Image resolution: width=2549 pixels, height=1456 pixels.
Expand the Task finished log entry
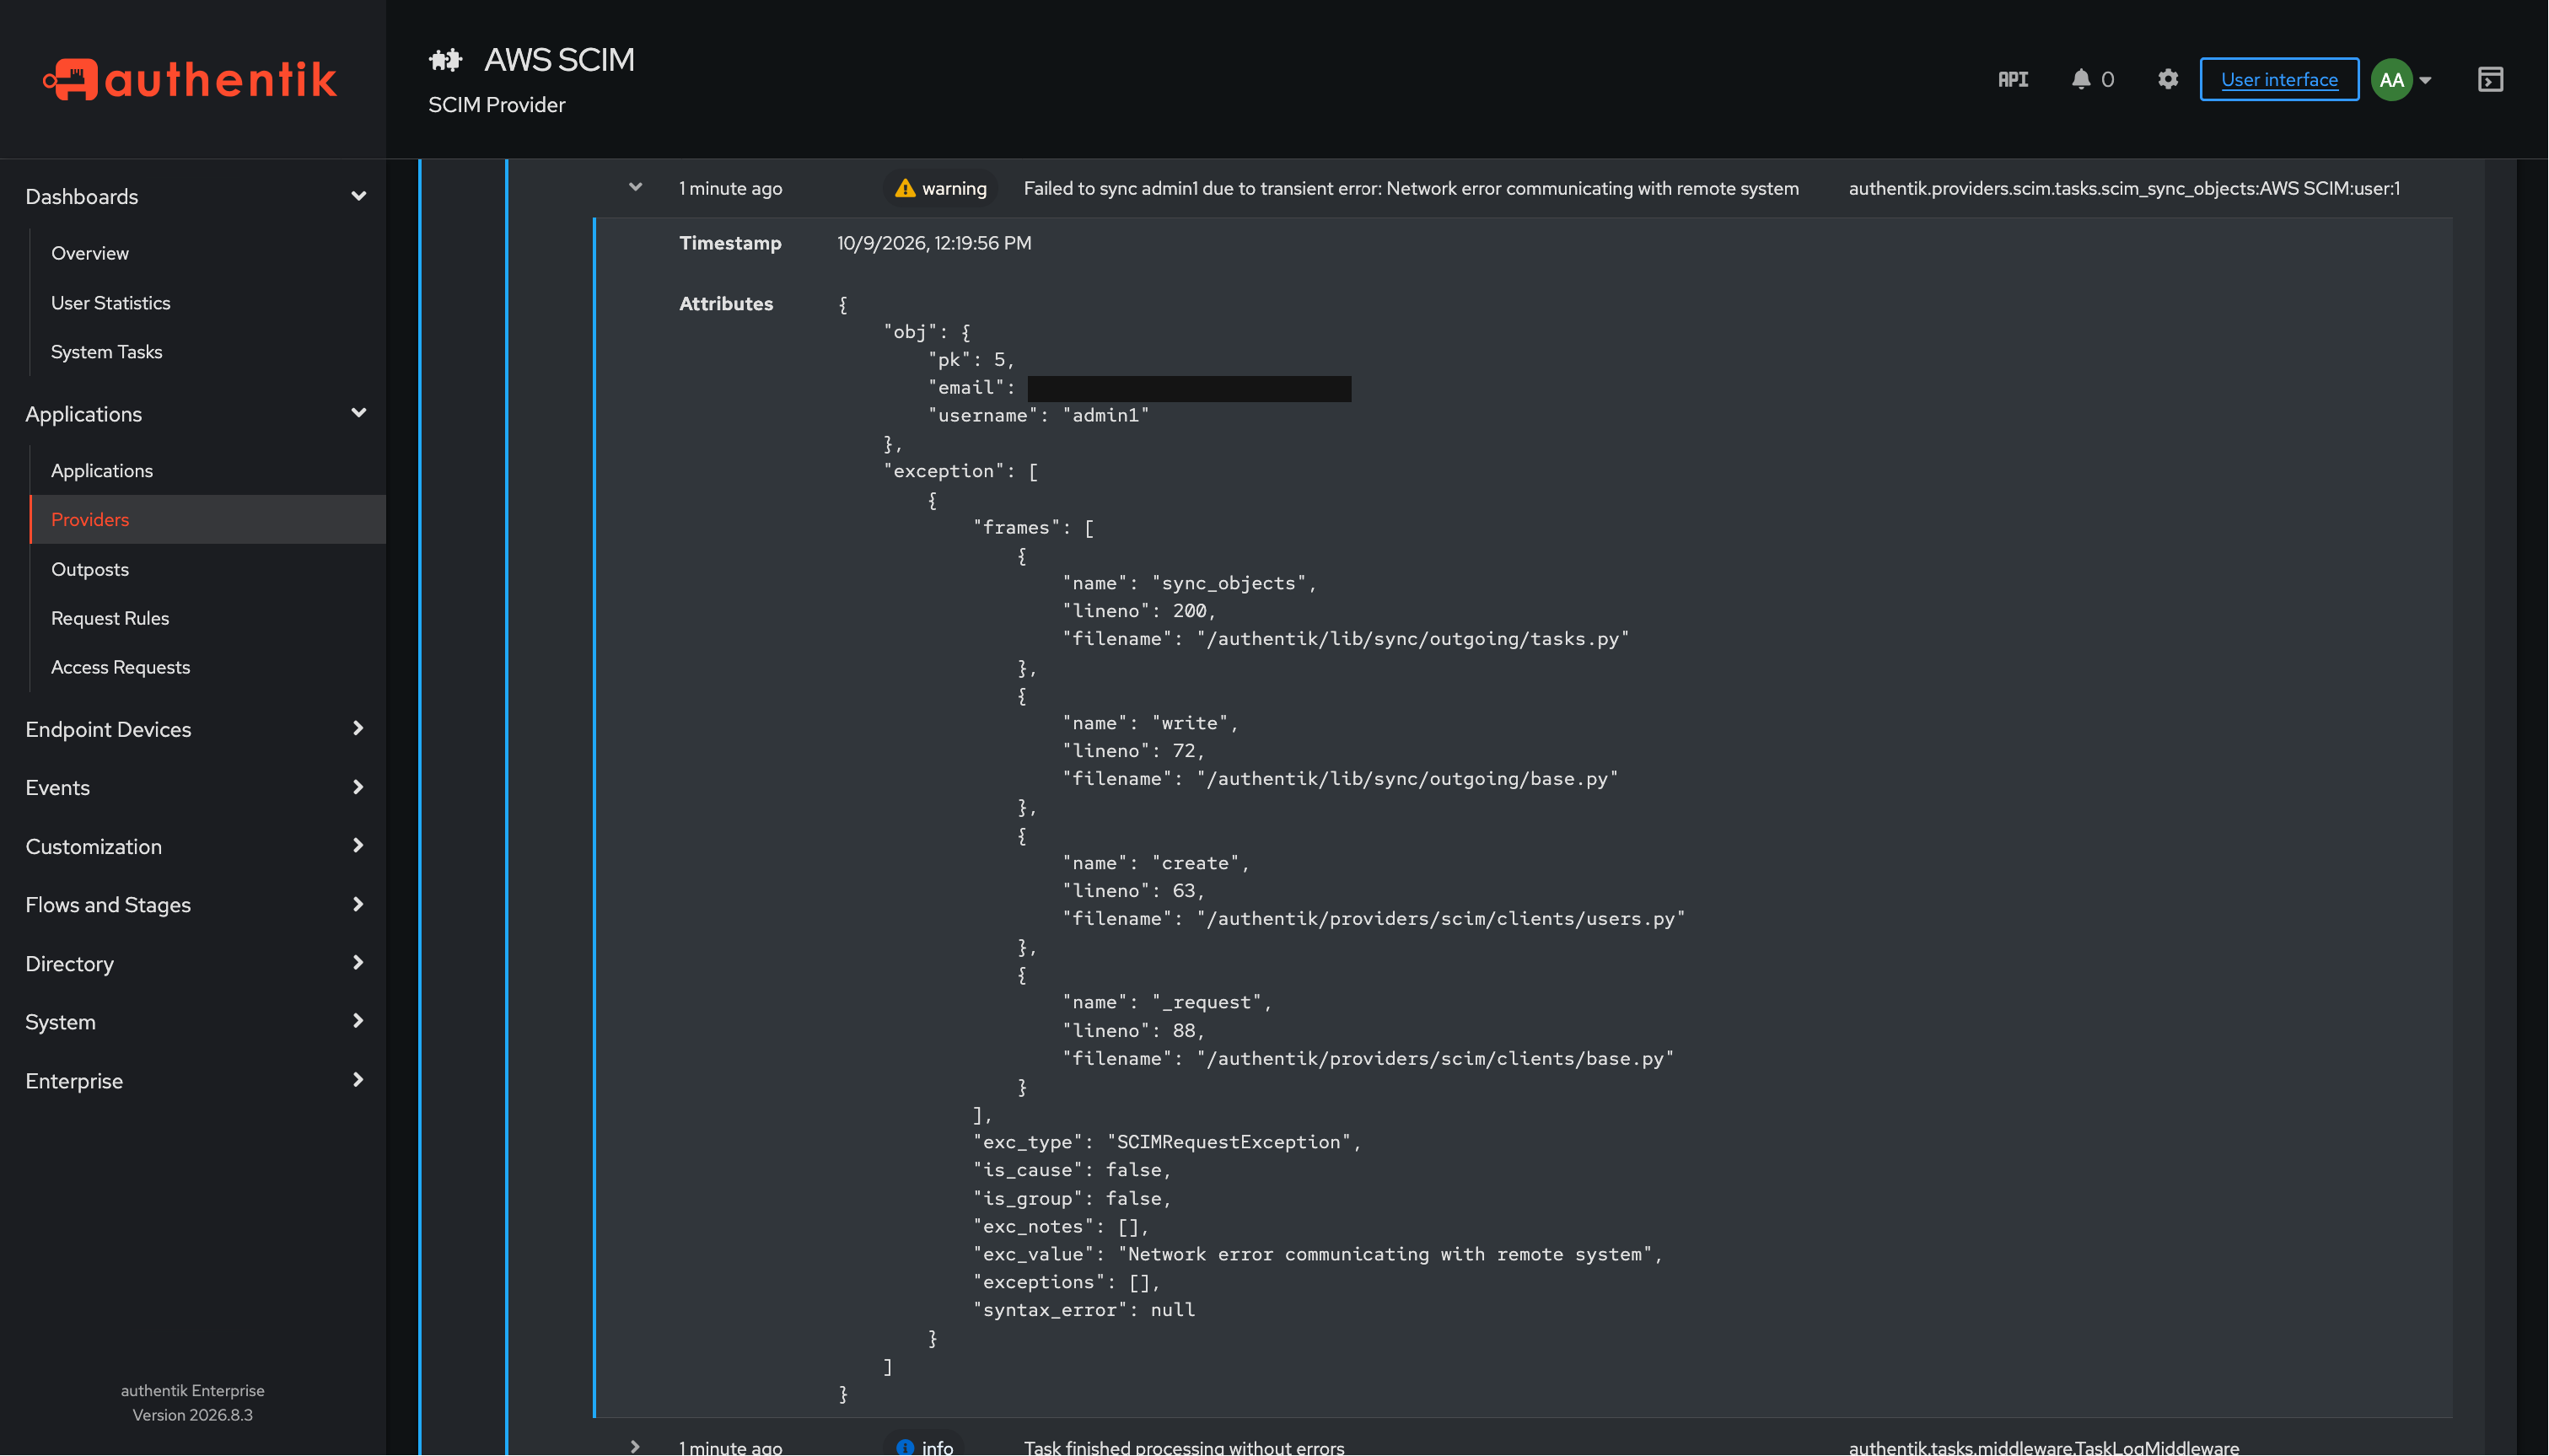coord(635,1446)
